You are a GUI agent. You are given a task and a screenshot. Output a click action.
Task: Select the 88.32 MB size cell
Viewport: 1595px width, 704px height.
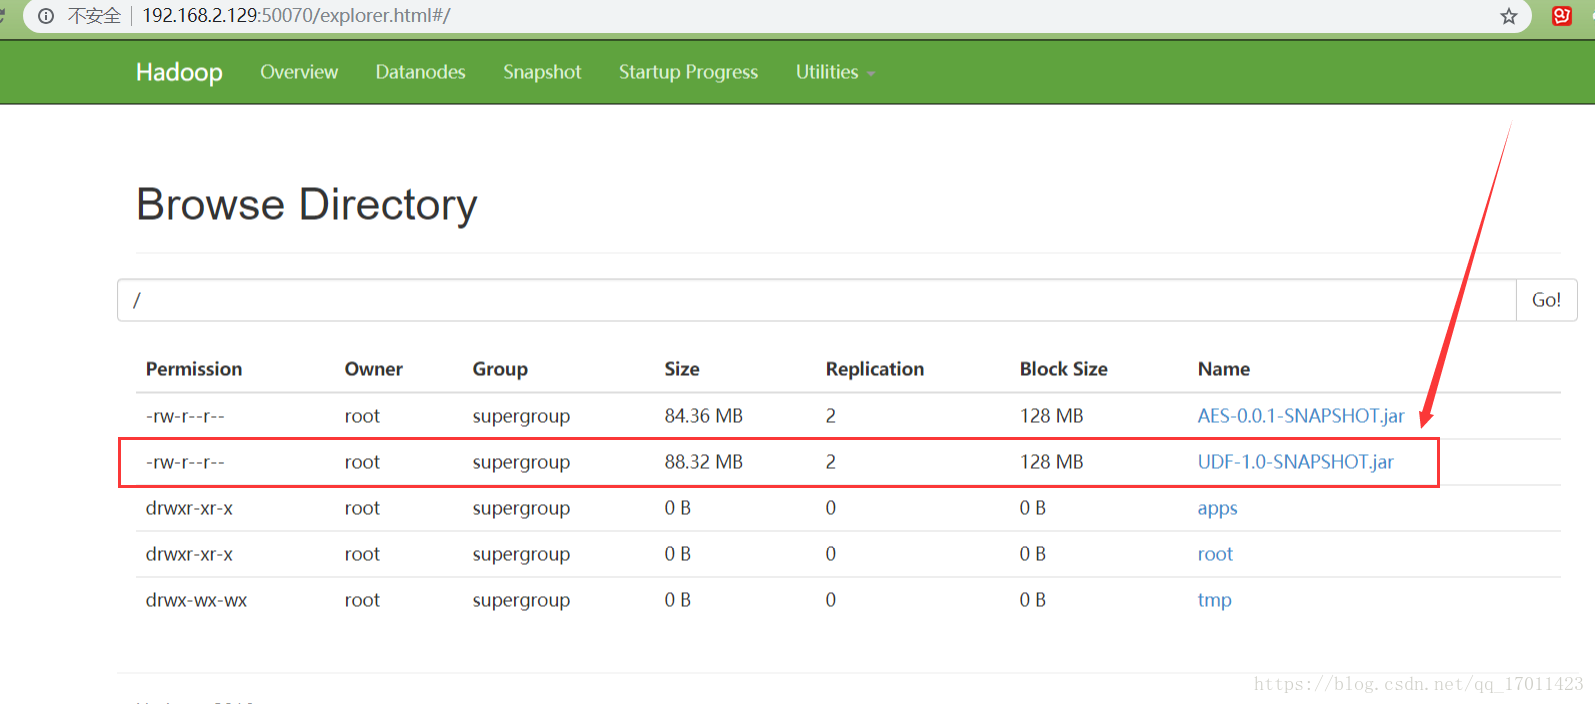point(704,462)
